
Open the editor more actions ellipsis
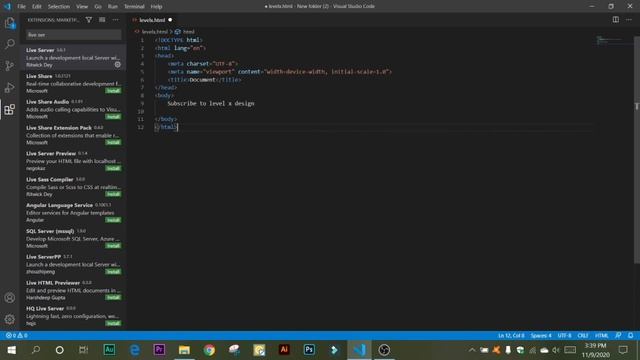click(x=629, y=20)
